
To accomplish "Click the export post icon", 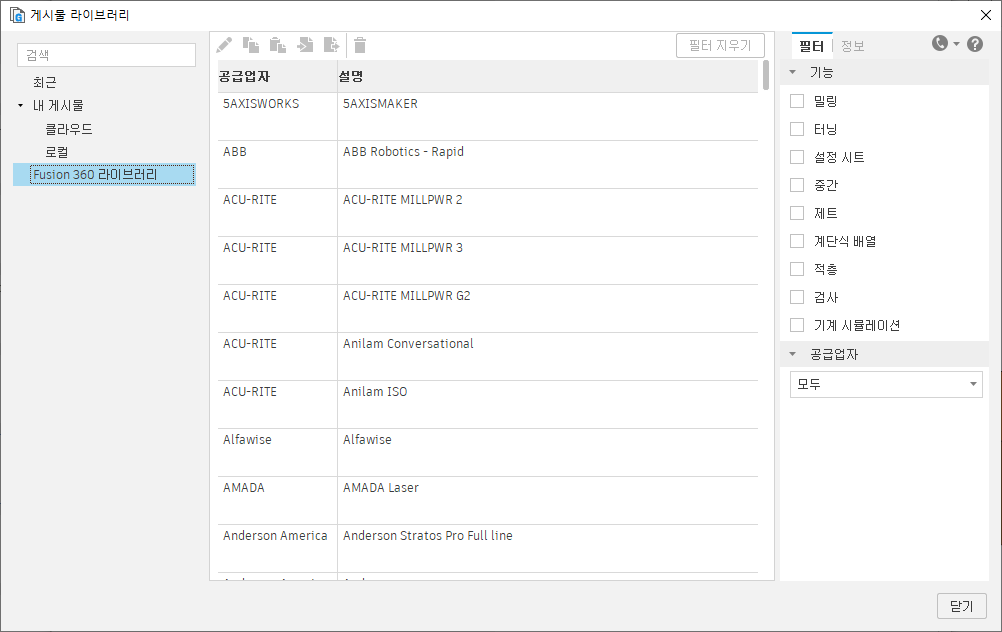I will 331,45.
